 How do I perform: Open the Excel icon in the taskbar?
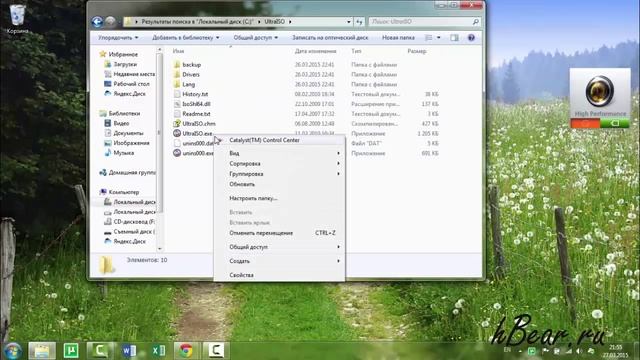coord(158,351)
